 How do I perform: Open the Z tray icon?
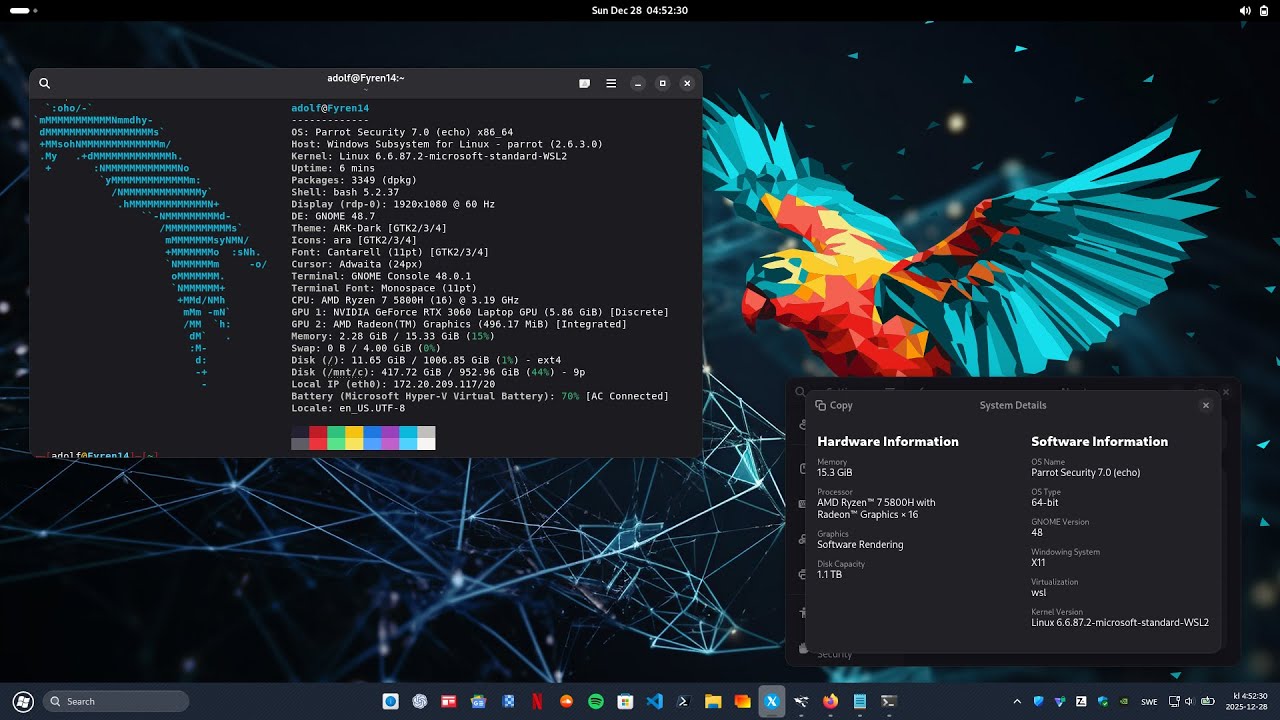[1081, 701]
